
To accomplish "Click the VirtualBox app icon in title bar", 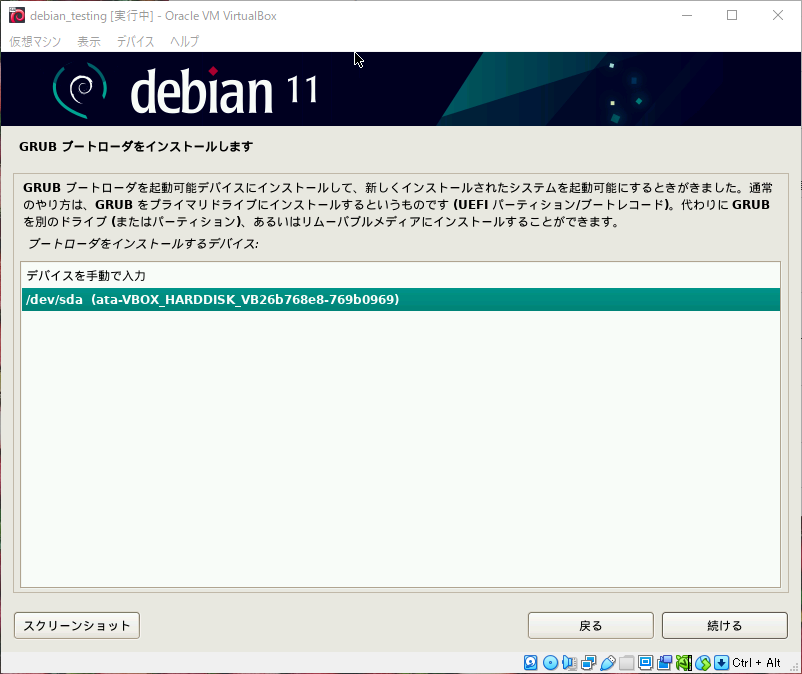I will coord(17,15).
